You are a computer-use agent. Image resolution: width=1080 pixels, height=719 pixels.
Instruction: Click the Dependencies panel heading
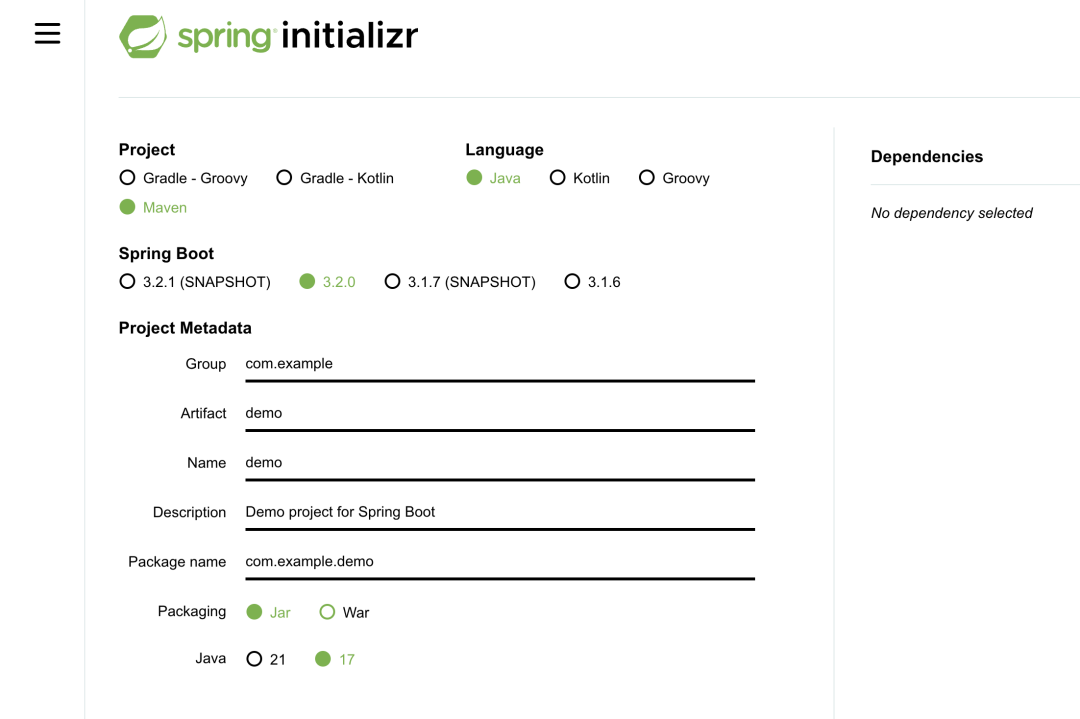(927, 156)
